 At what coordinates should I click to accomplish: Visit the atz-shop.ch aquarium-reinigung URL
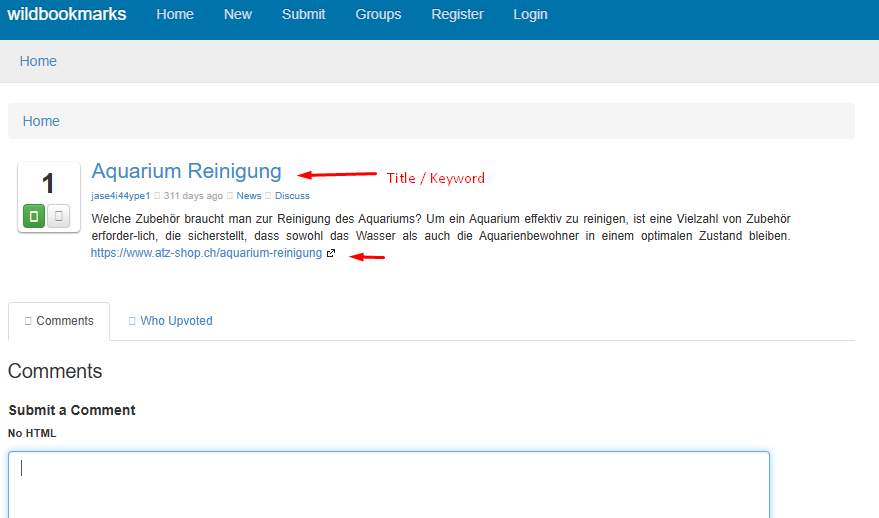[206, 254]
